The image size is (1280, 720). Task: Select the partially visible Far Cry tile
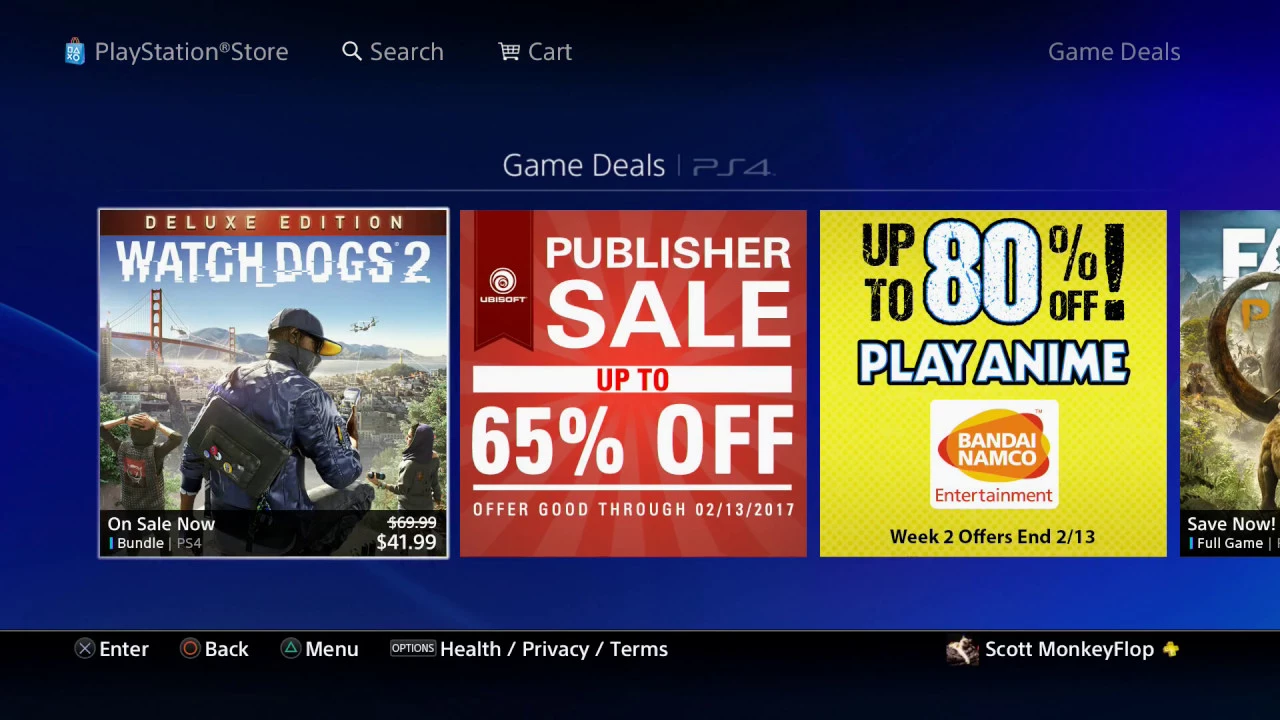click(1230, 383)
